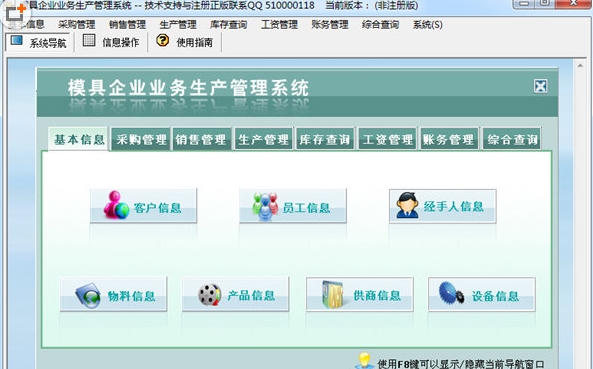Close the navigation panel with X icon
The width and height of the screenshot is (593, 369).
point(540,86)
